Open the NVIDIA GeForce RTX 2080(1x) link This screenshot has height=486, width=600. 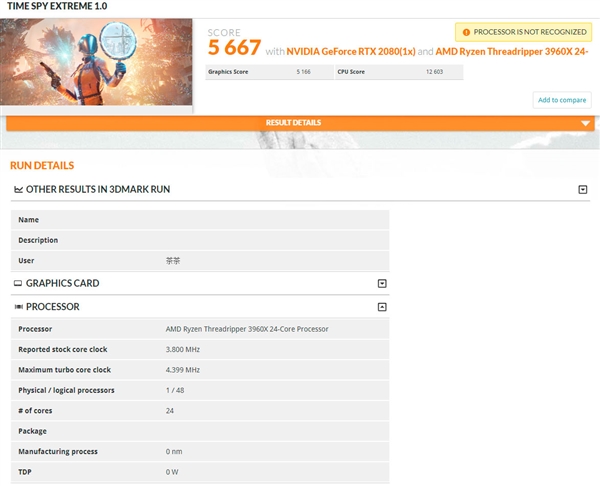[351, 51]
